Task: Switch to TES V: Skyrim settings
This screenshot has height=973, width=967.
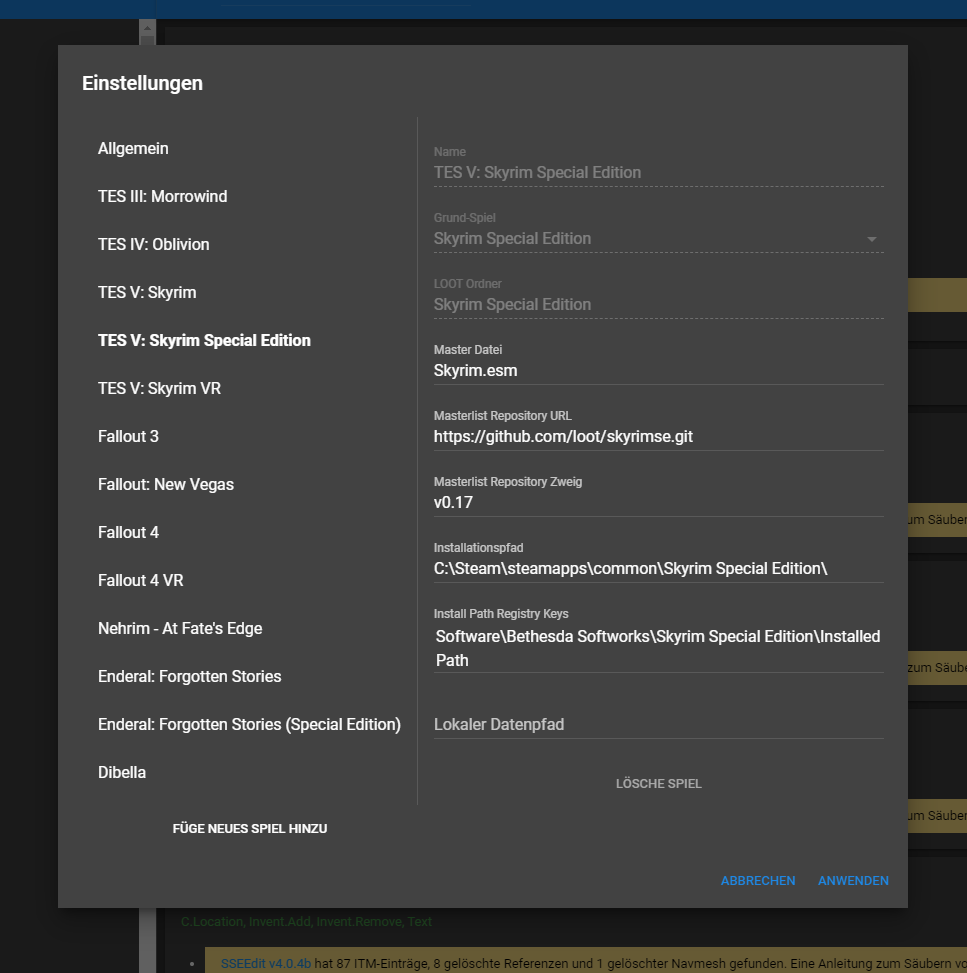Action: pyautogui.click(x=147, y=293)
